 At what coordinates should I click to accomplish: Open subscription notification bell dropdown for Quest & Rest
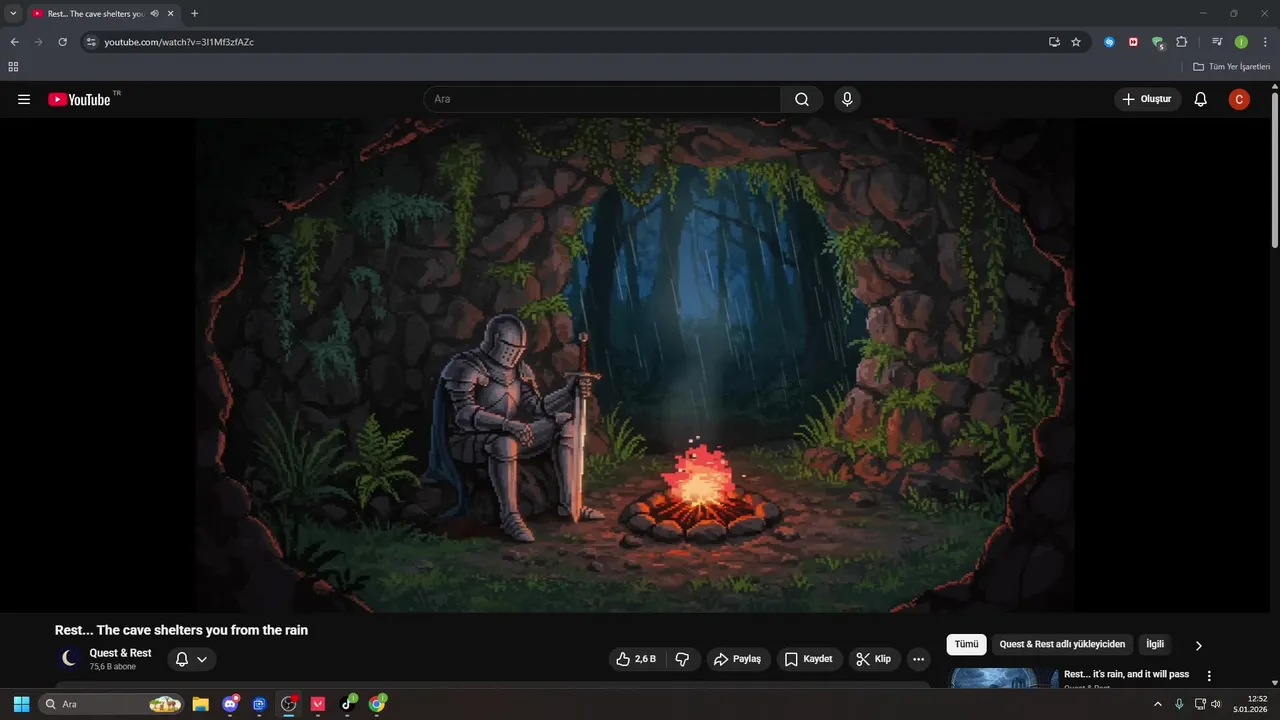click(x=191, y=659)
